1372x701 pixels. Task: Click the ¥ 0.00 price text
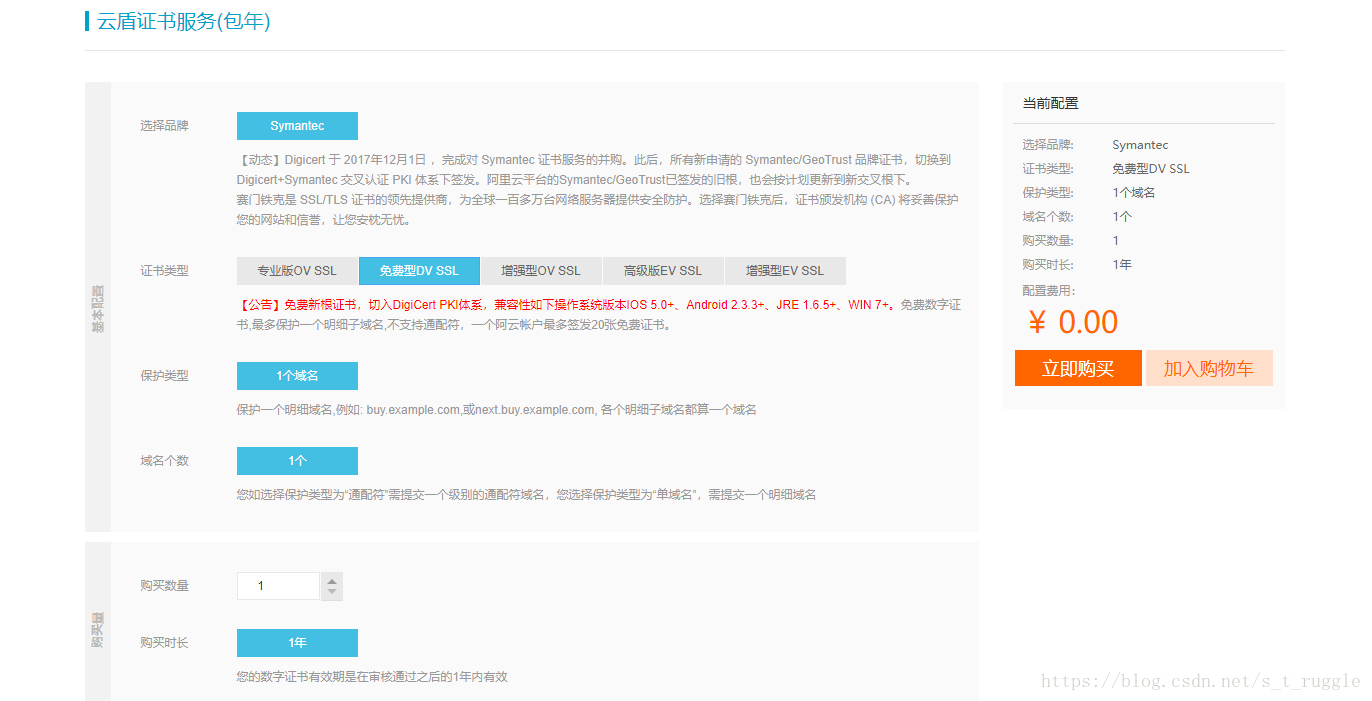(x=1073, y=322)
